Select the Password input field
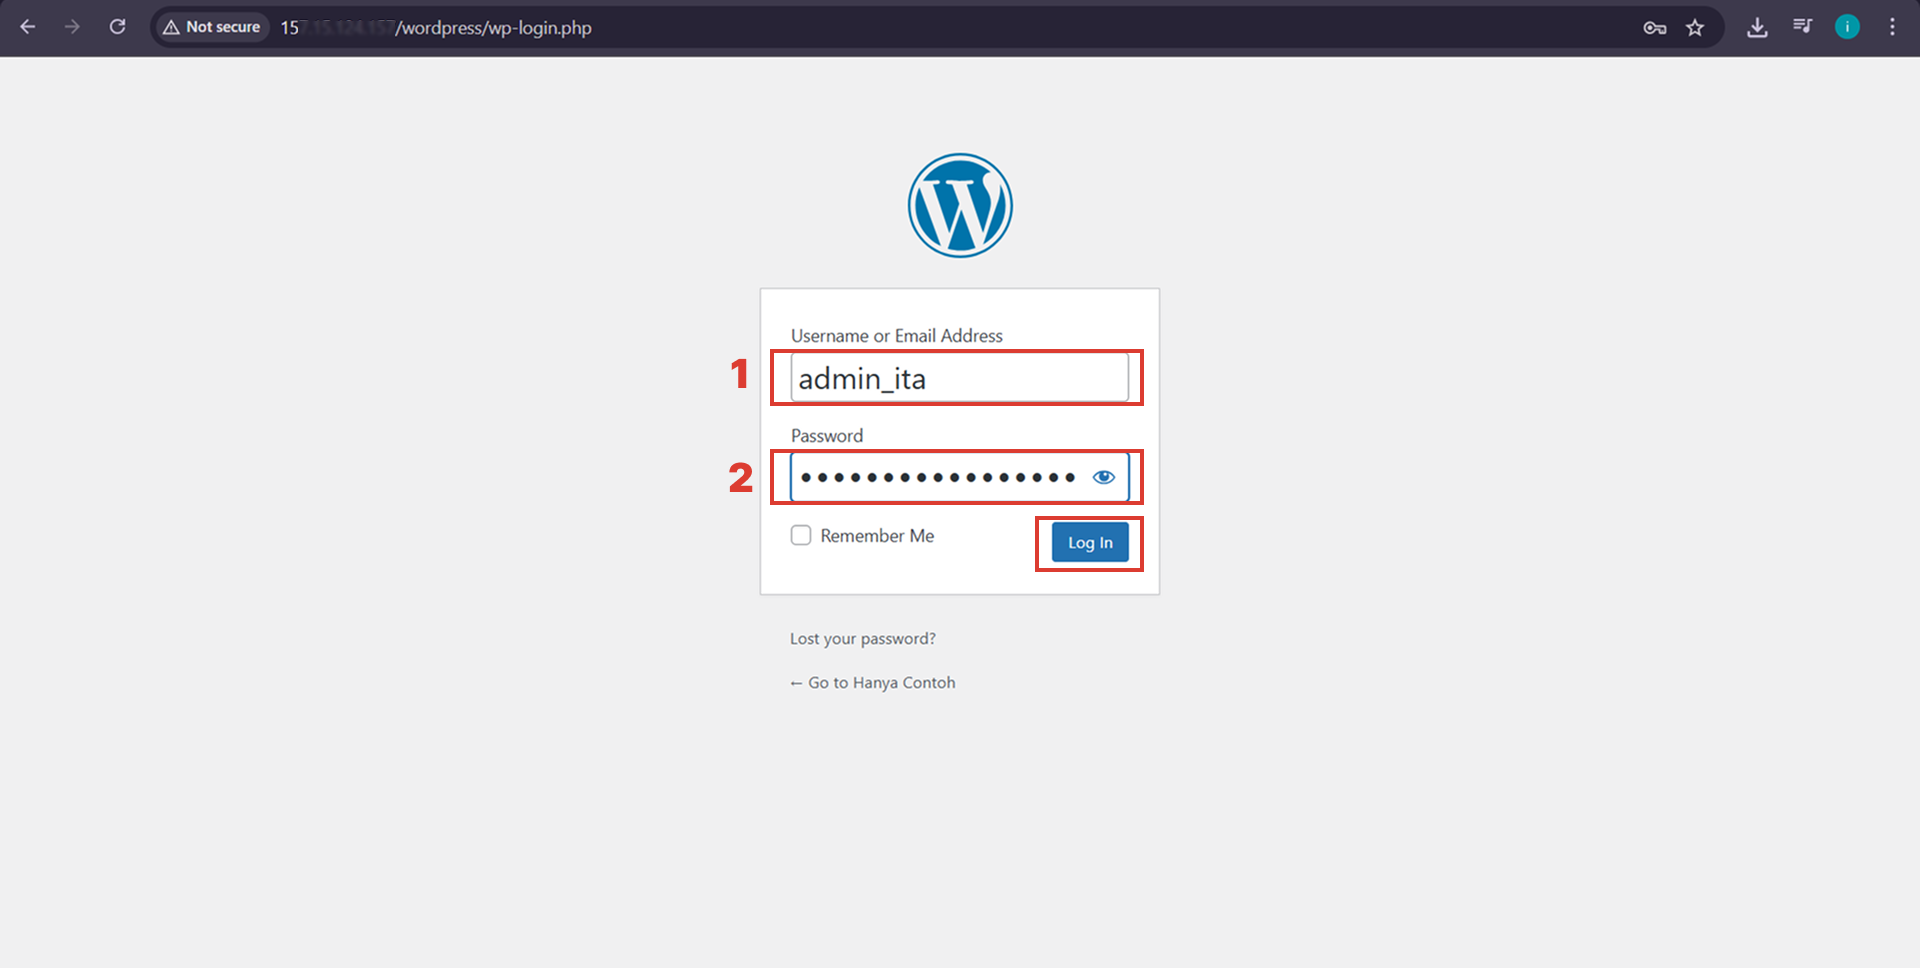Screen dimensions: 1920x968 [x=940, y=477]
